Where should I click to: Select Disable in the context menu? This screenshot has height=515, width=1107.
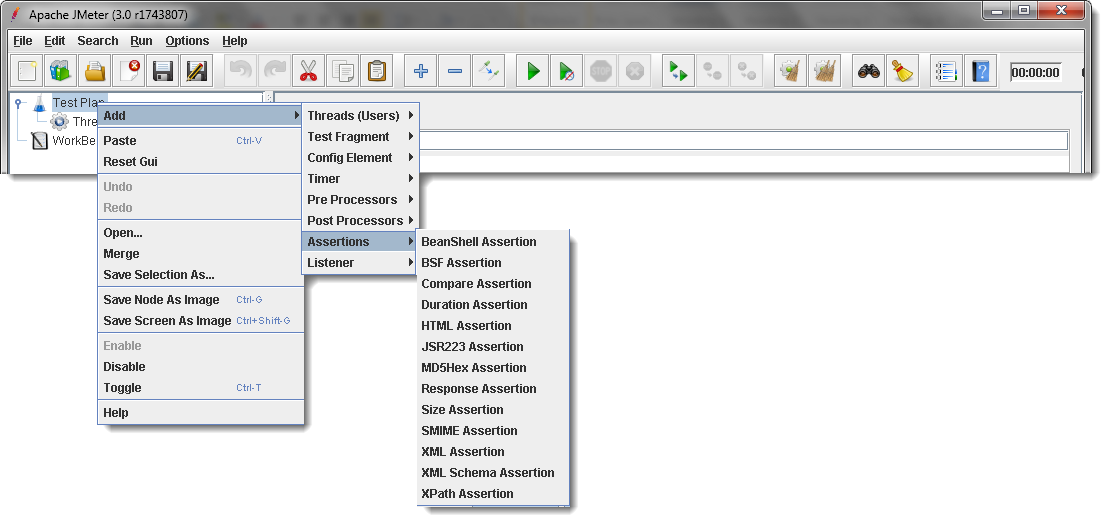pos(201,367)
